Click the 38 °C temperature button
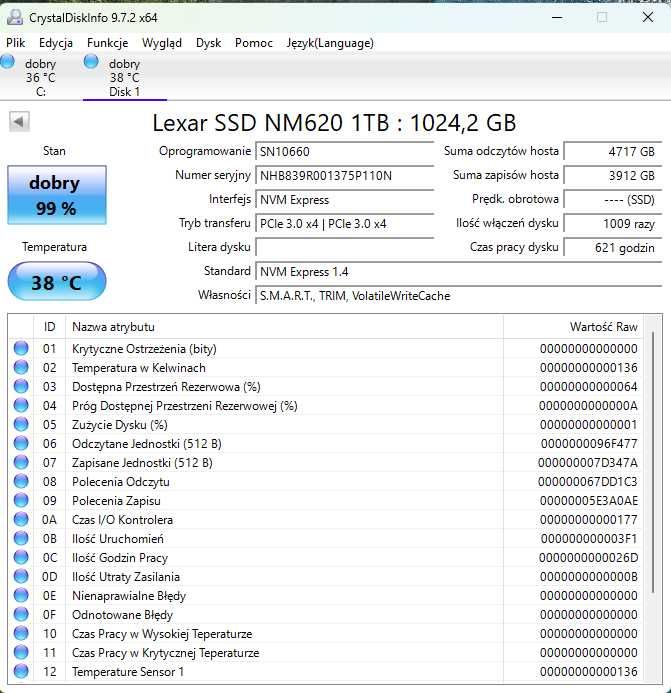The width and height of the screenshot is (671, 693). (x=57, y=282)
